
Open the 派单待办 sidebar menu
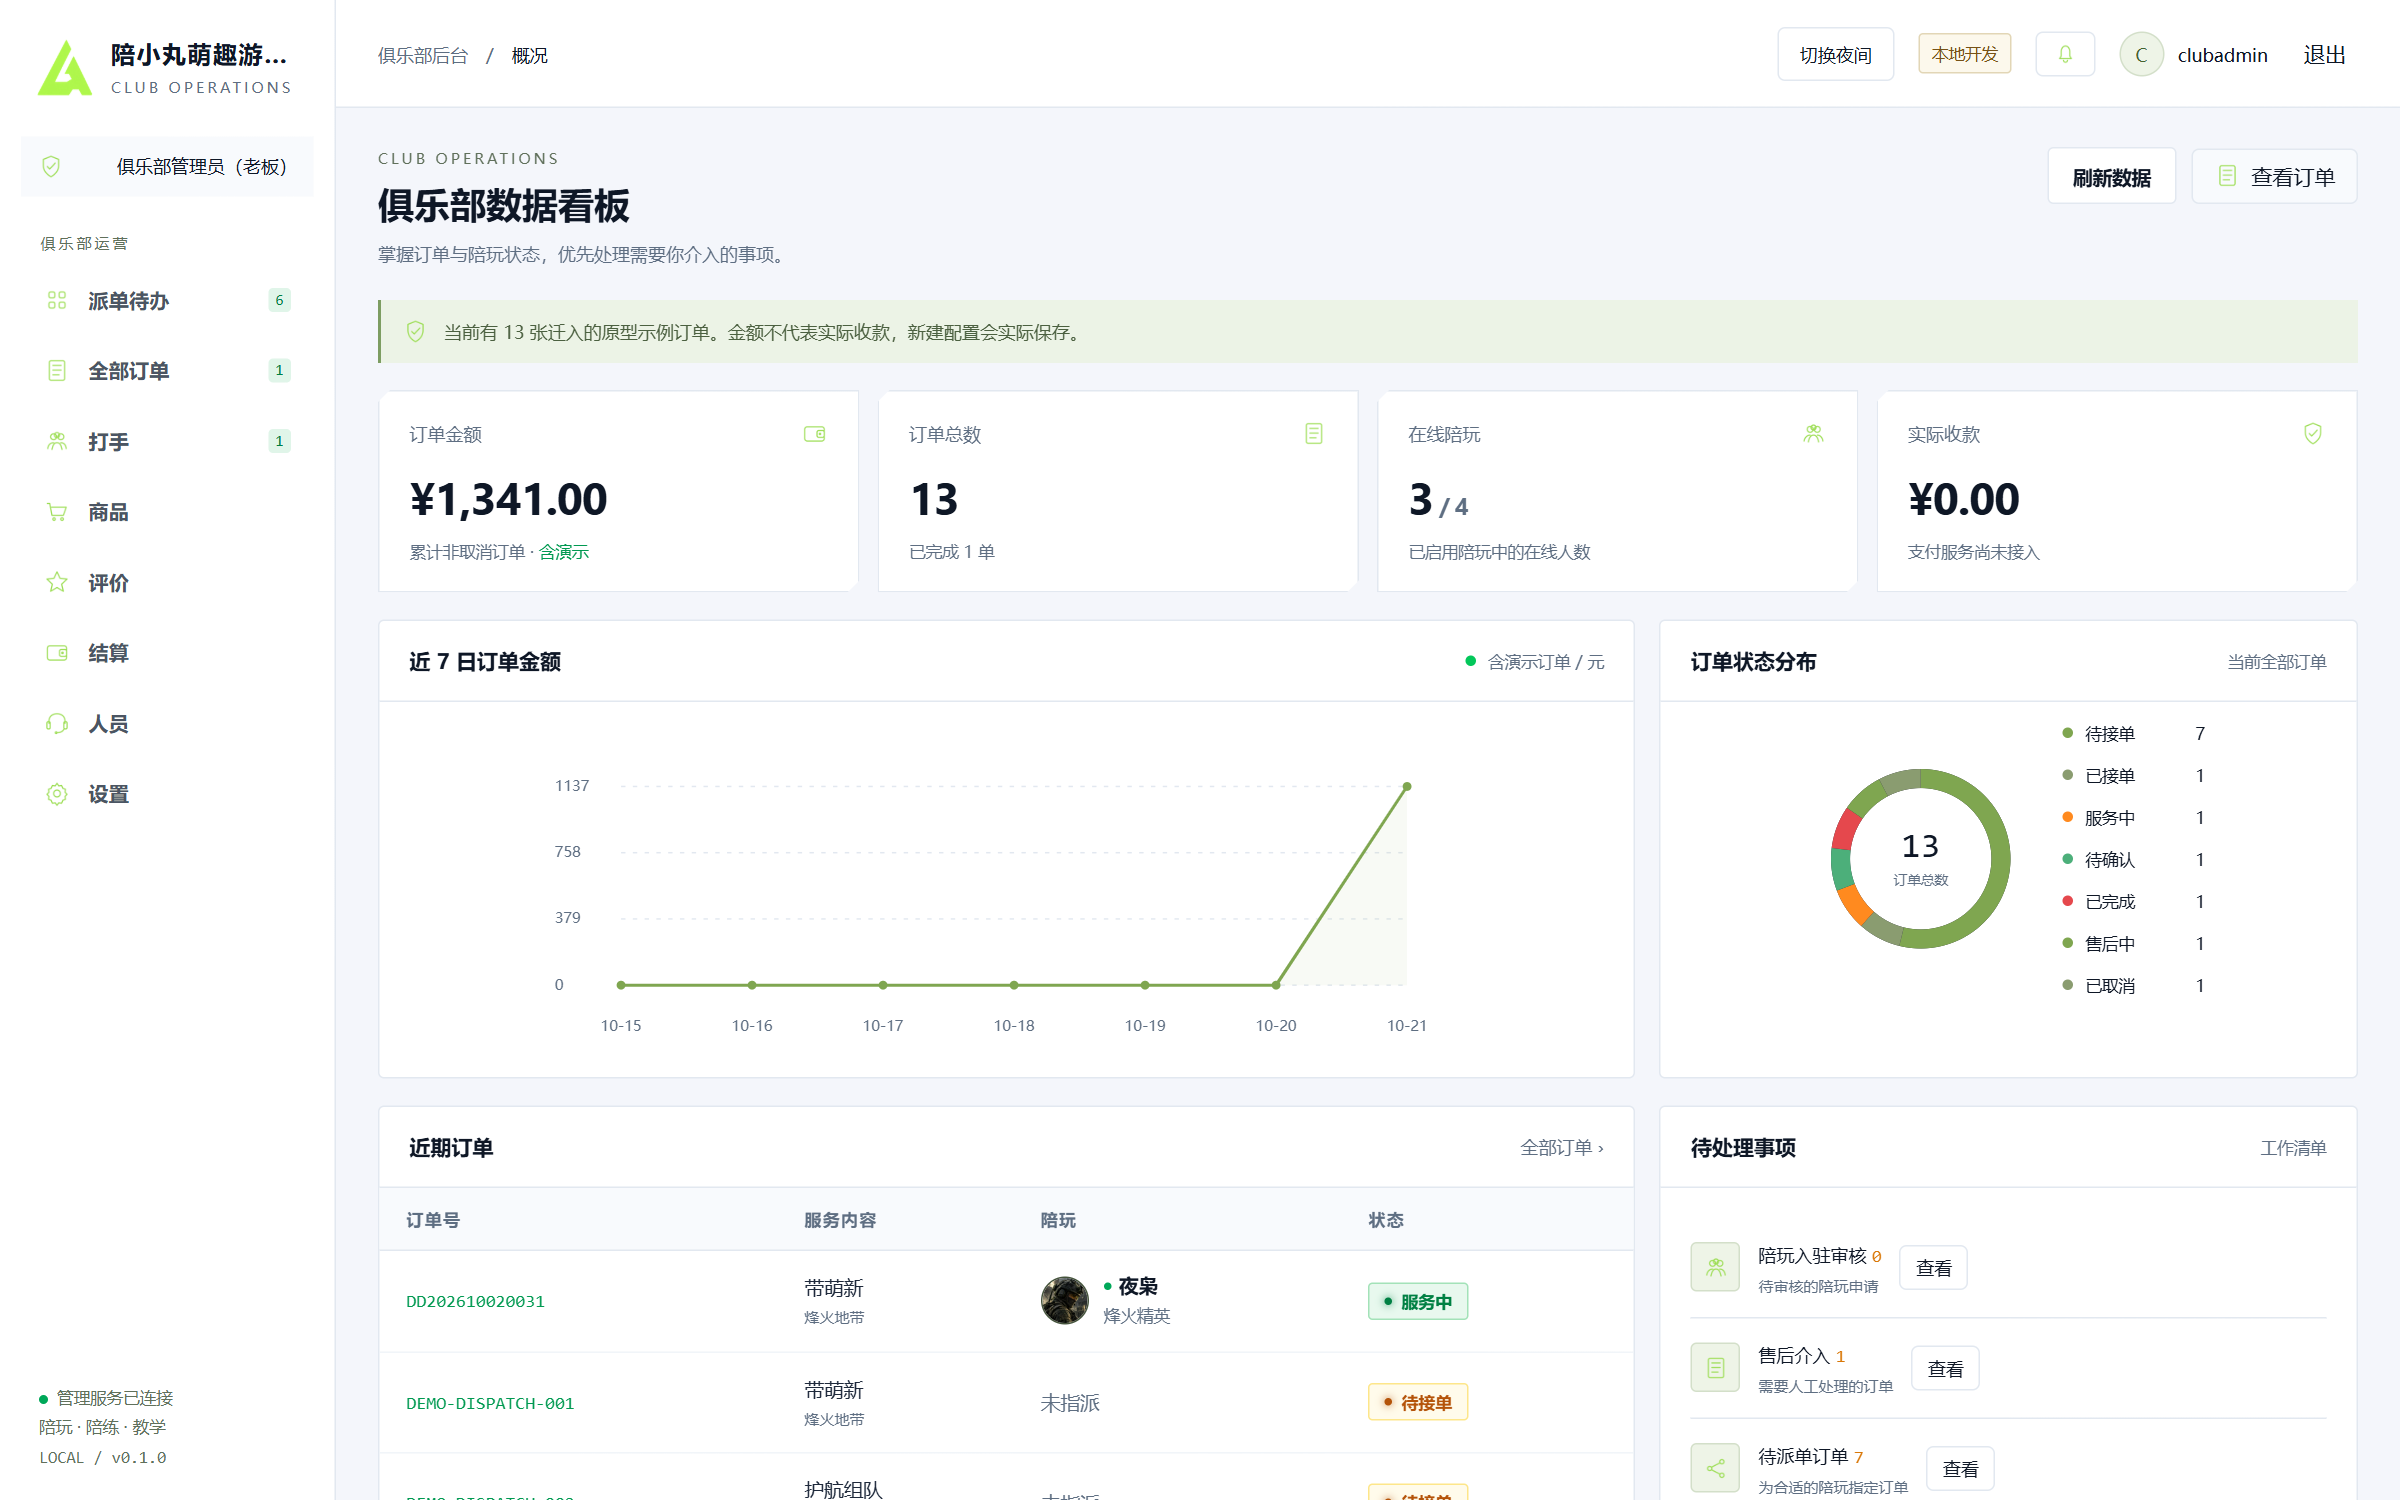[x=167, y=301]
